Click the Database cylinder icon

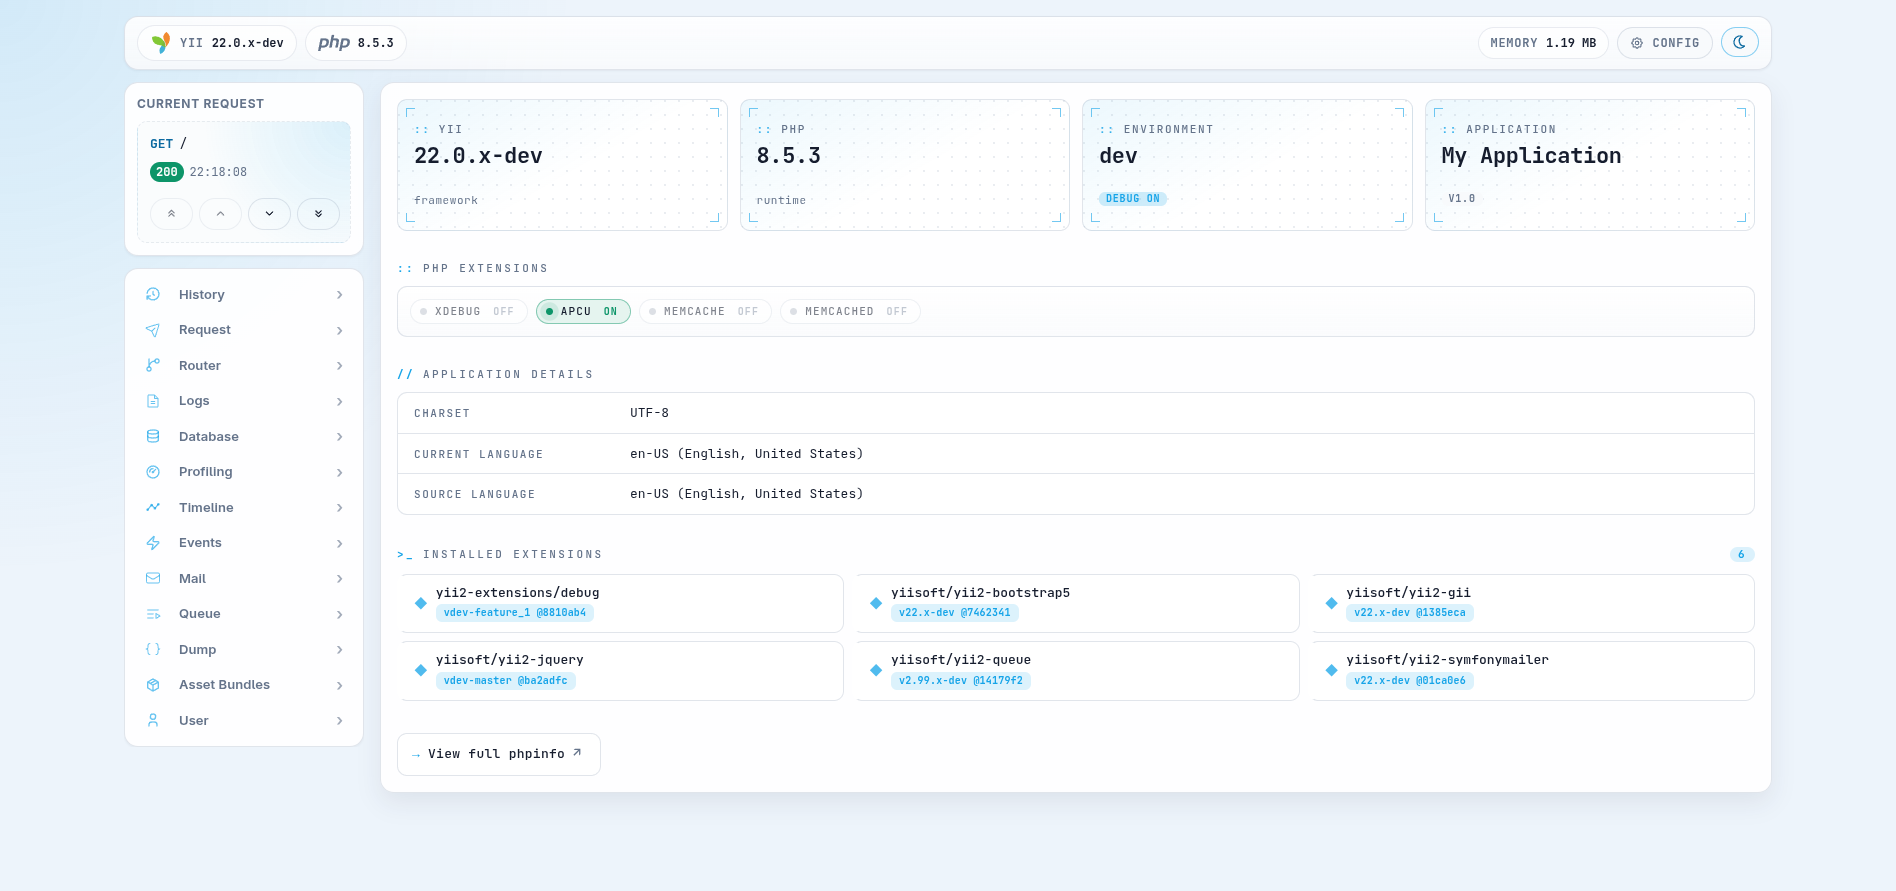pyautogui.click(x=153, y=436)
